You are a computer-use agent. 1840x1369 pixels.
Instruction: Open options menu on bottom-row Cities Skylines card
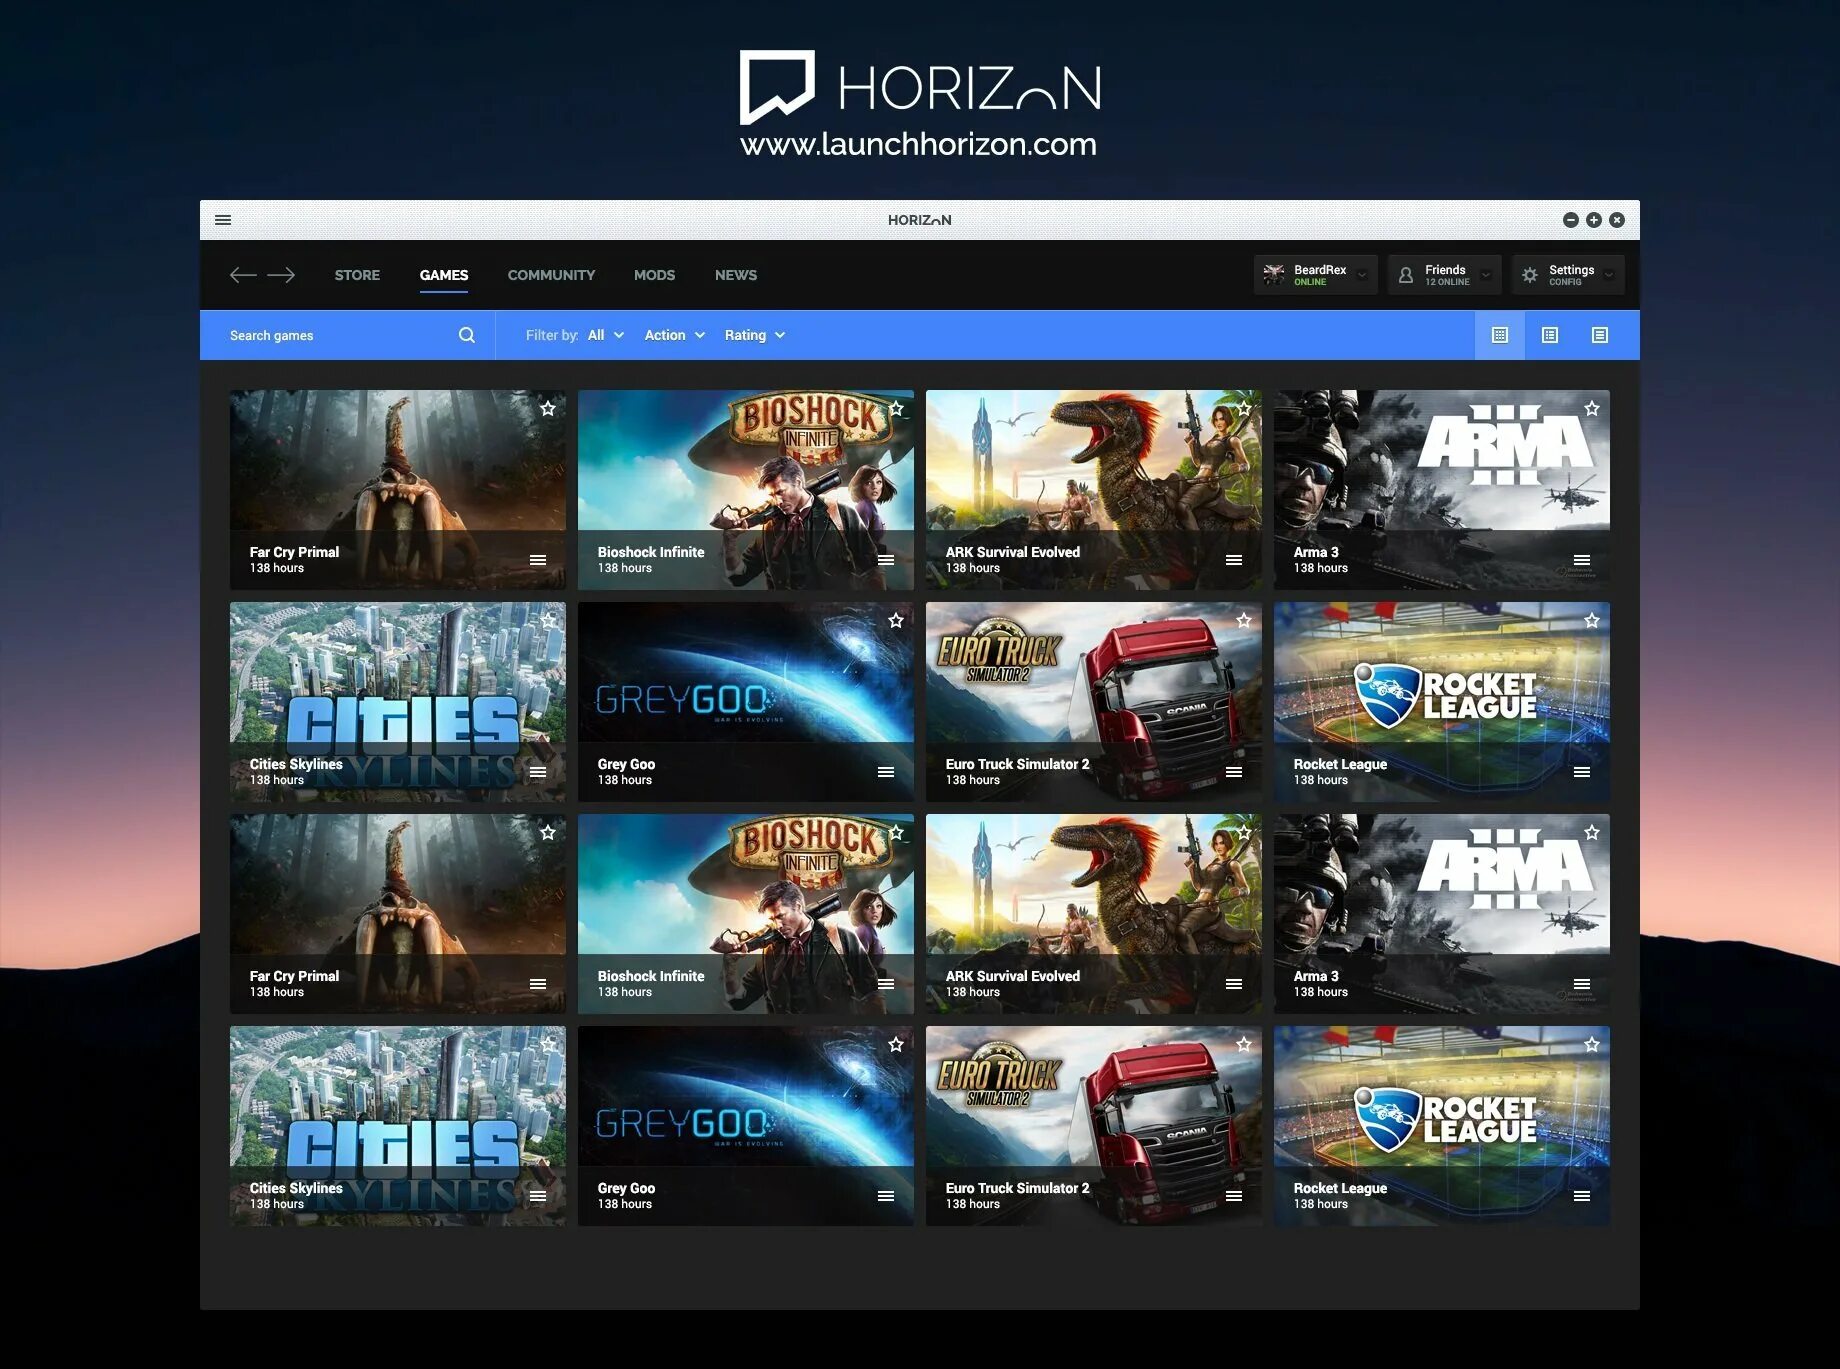click(x=538, y=1196)
